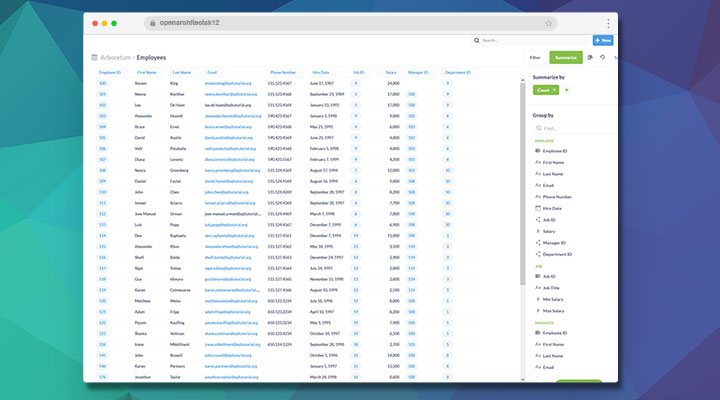Click the 'Employees' title text
Image resolution: width=720 pixels, height=400 pixels.
[151, 57]
